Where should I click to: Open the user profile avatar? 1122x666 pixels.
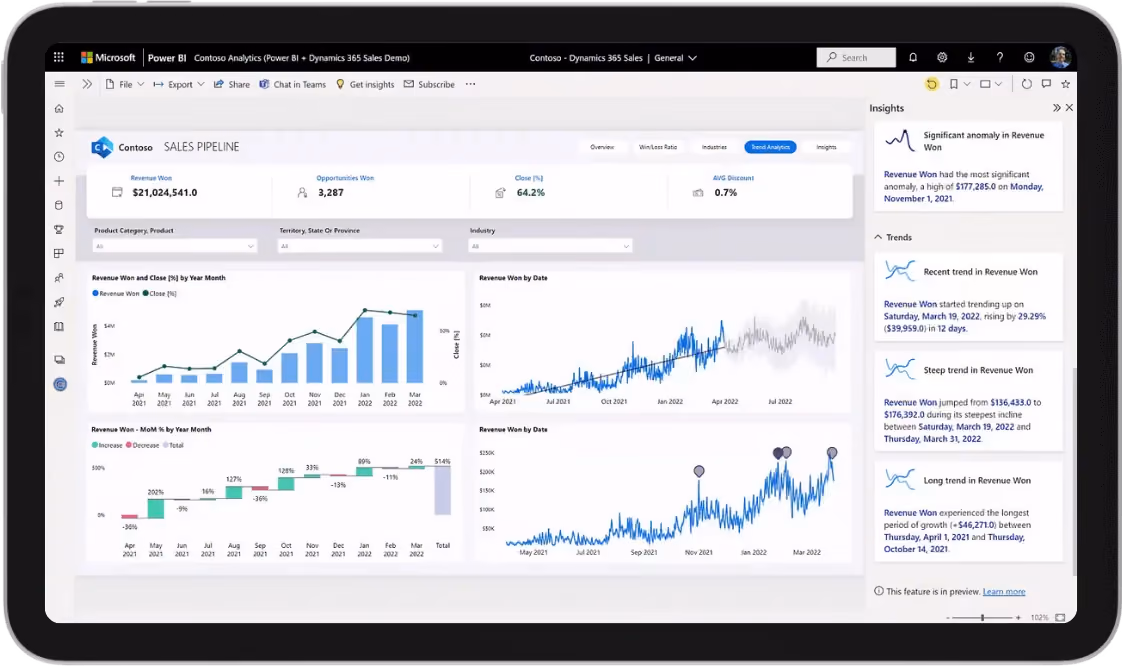click(x=1060, y=57)
